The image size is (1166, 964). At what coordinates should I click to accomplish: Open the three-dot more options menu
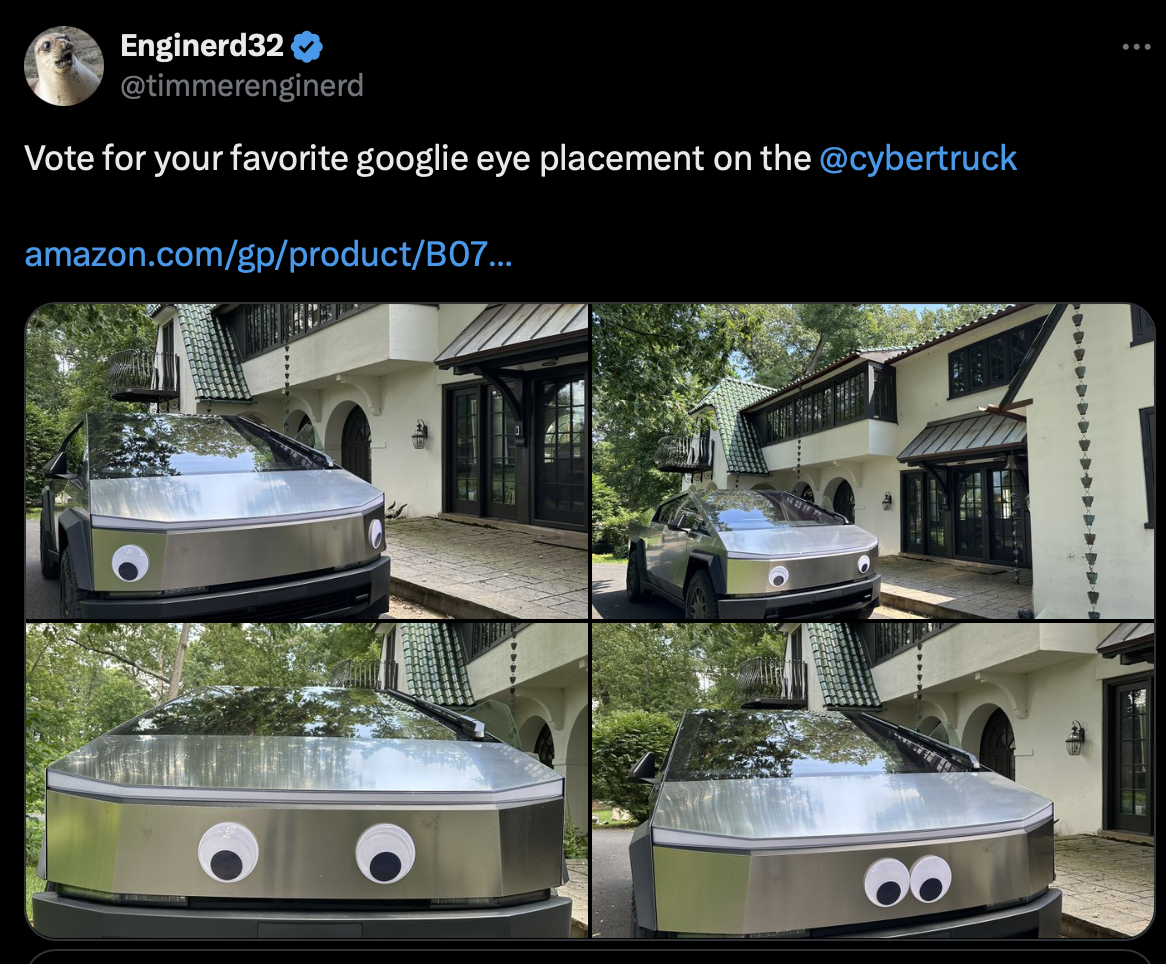click(x=1136, y=47)
